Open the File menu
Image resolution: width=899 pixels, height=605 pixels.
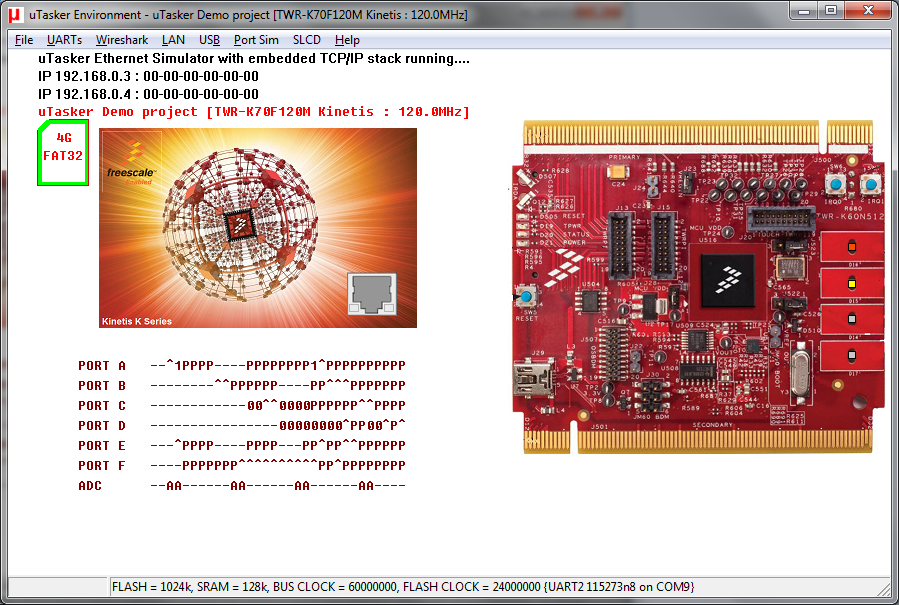click(x=24, y=40)
